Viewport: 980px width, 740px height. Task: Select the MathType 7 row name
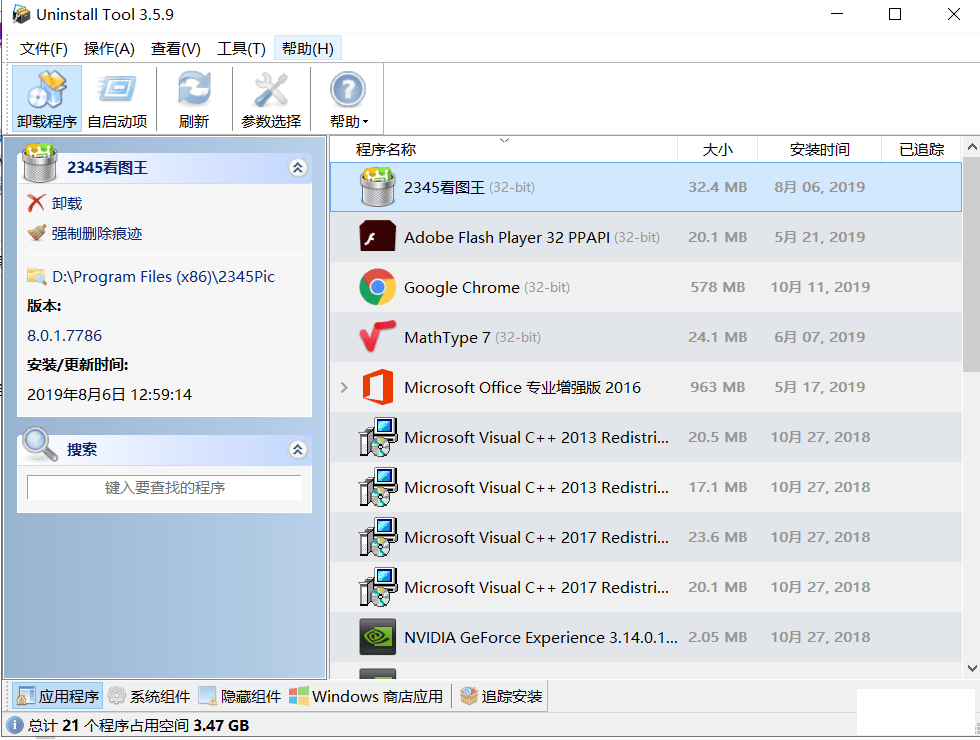(x=447, y=338)
